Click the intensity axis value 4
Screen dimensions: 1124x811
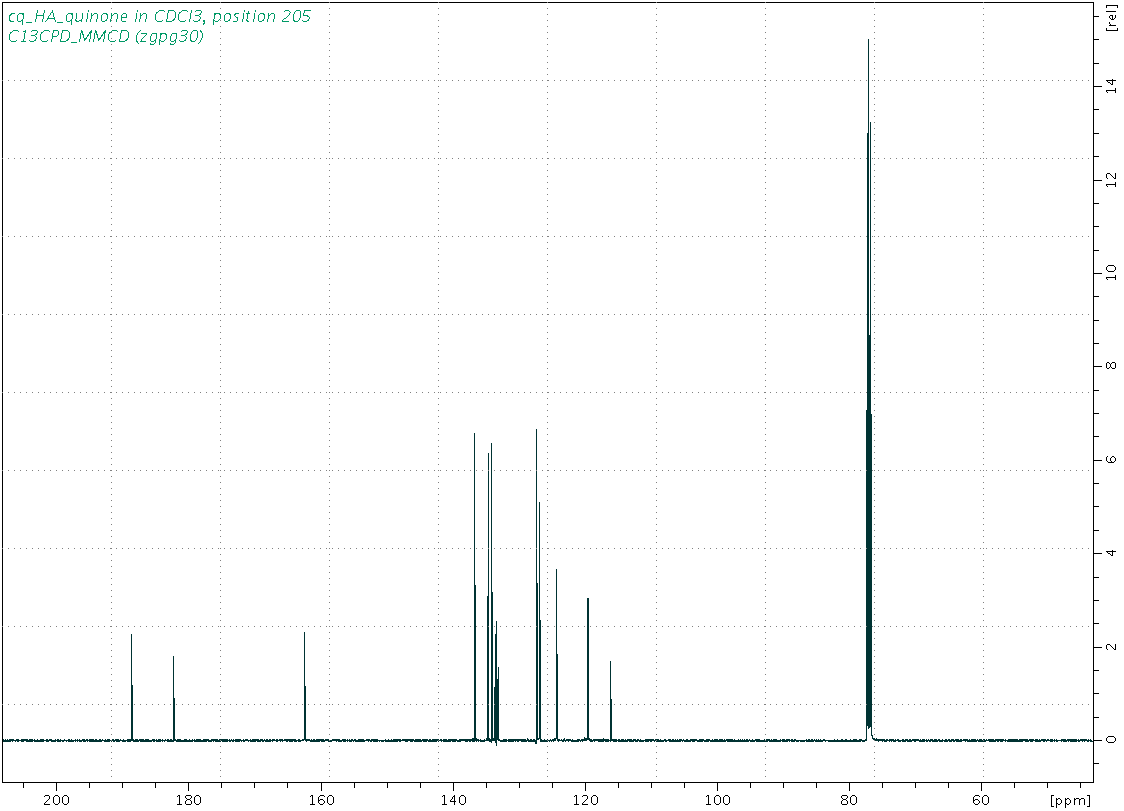(1111, 552)
